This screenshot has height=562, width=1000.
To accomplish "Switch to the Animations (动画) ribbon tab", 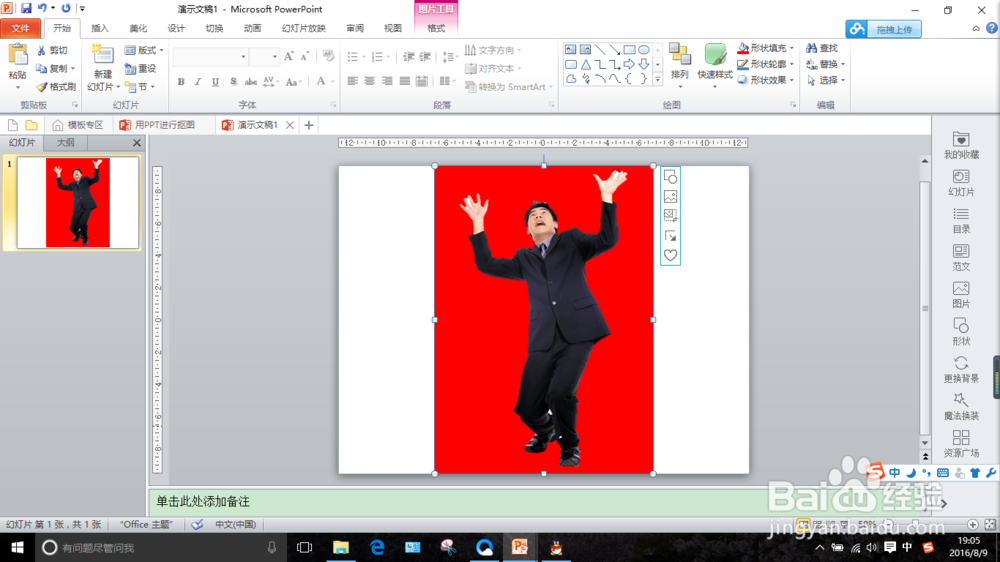I will pyautogui.click(x=253, y=28).
